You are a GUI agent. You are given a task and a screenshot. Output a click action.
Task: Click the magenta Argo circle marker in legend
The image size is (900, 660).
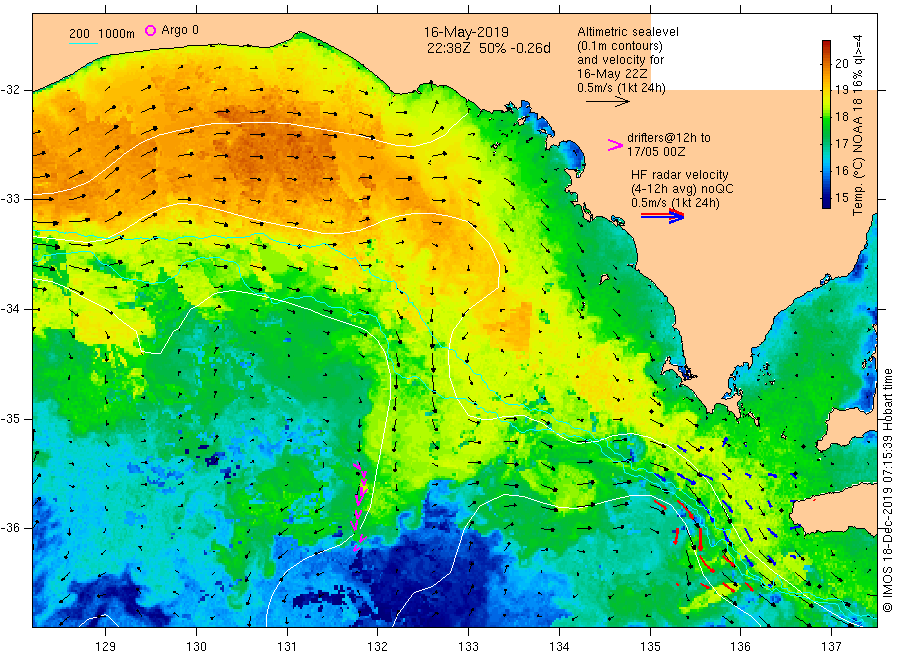(150, 30)
